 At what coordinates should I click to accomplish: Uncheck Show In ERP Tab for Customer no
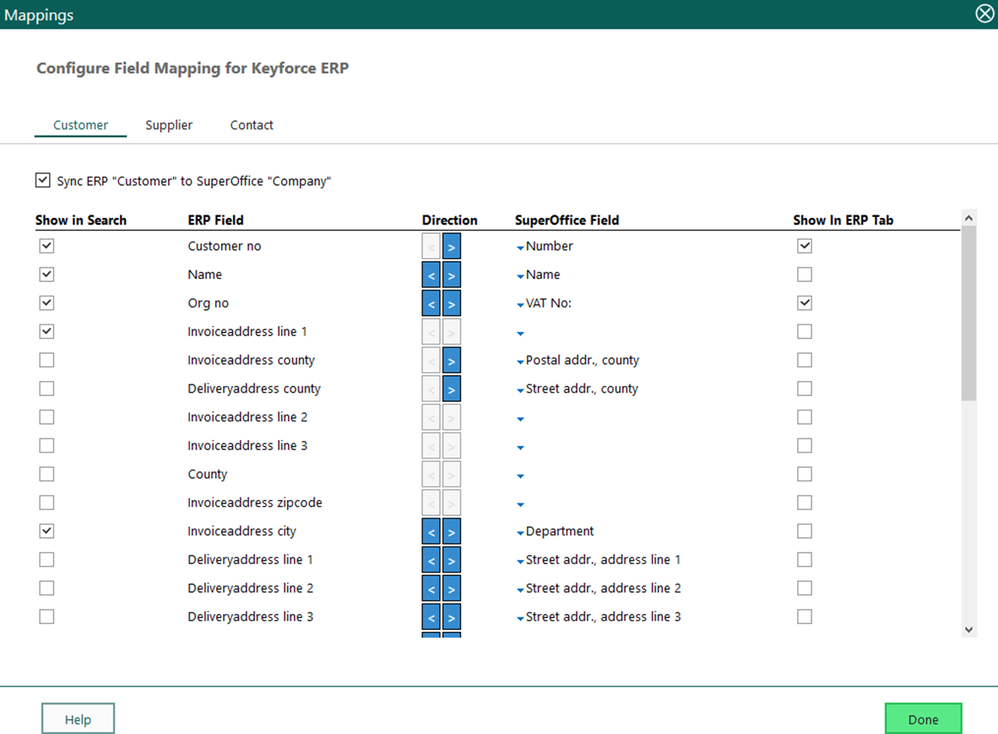coord(805,246)
